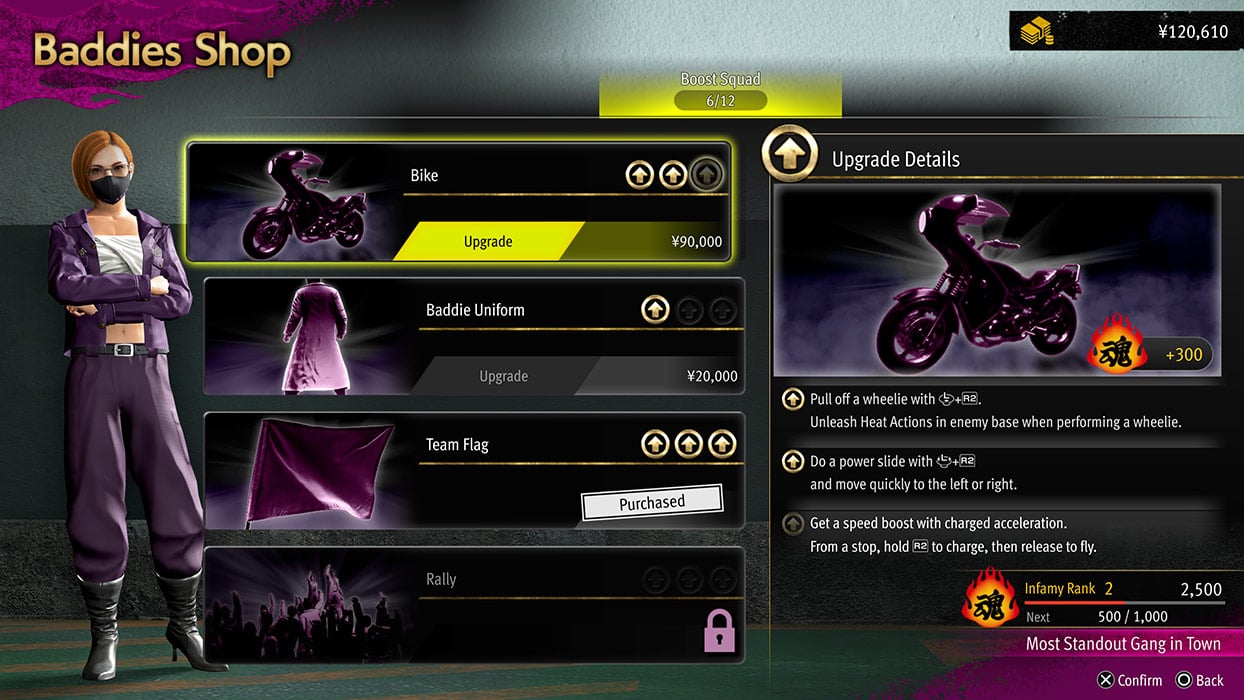
Task: Click the +300 flame bonus badge
Action: click(x=1152, y=354)
